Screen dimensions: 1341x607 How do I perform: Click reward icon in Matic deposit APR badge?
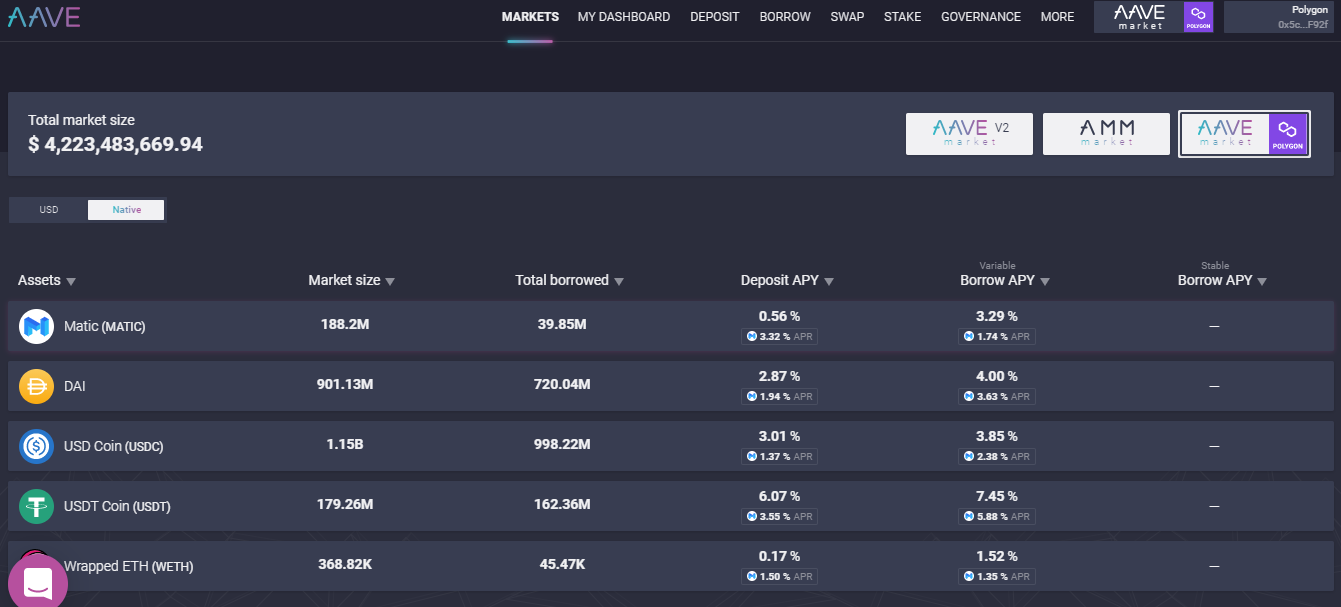pyautogui.click(x=752, y=337)
